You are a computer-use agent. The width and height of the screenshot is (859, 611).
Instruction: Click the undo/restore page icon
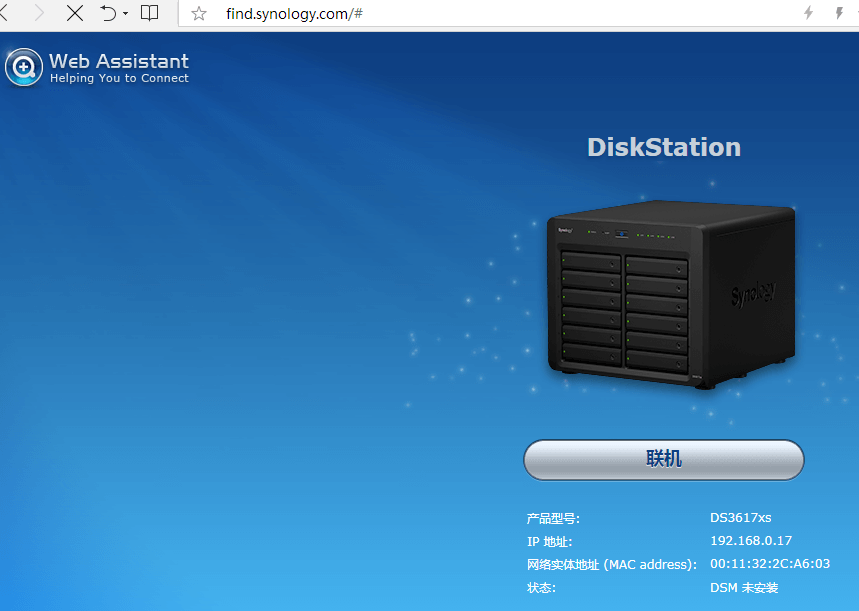tap(108, 13)
